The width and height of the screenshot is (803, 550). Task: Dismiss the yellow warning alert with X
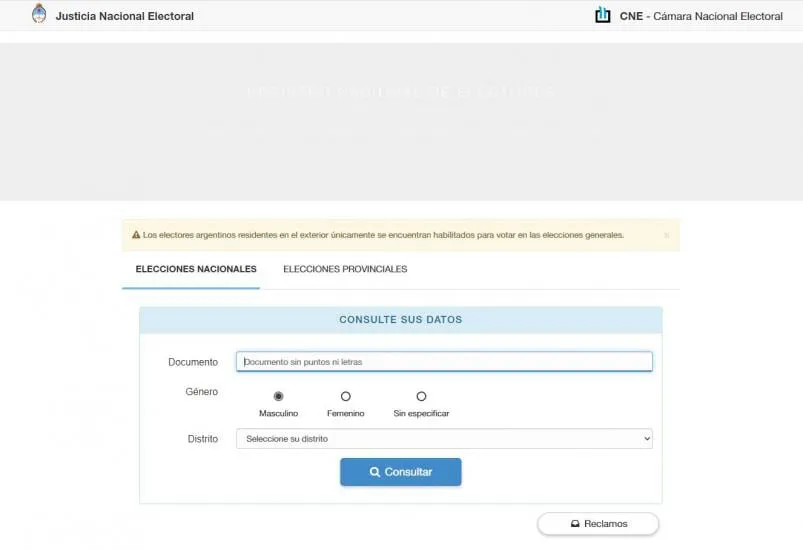click(x=666, y=235)
